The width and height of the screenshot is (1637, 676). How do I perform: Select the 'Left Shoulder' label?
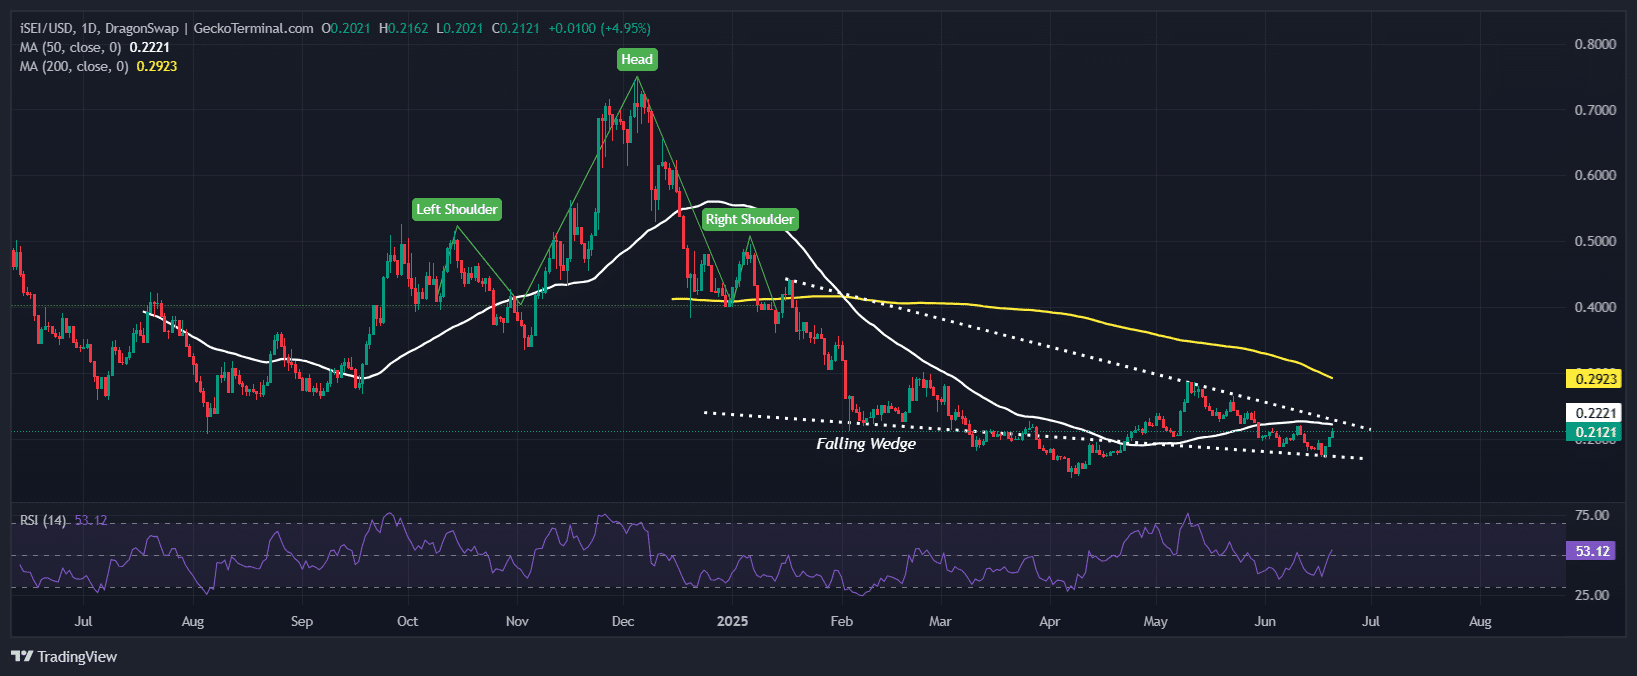(457, 209)
